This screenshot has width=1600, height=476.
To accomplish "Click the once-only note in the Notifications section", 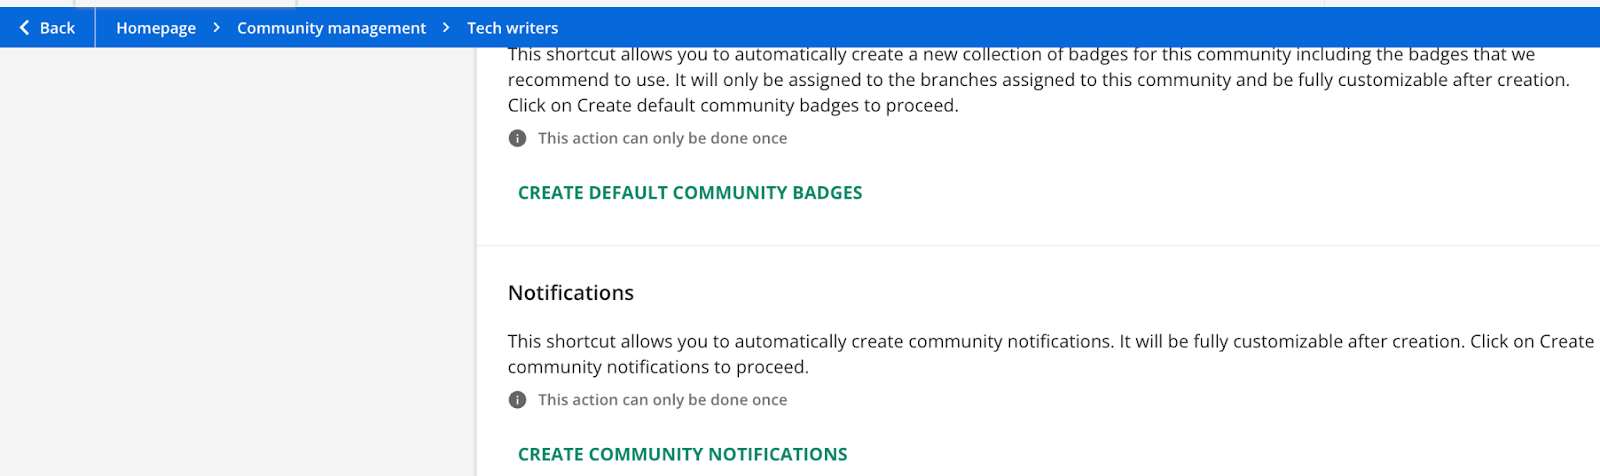I will [x=662, y=400].
